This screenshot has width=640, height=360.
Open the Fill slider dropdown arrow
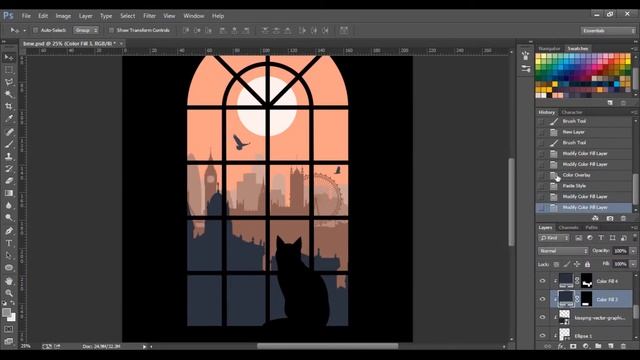[x=633, y=264]
